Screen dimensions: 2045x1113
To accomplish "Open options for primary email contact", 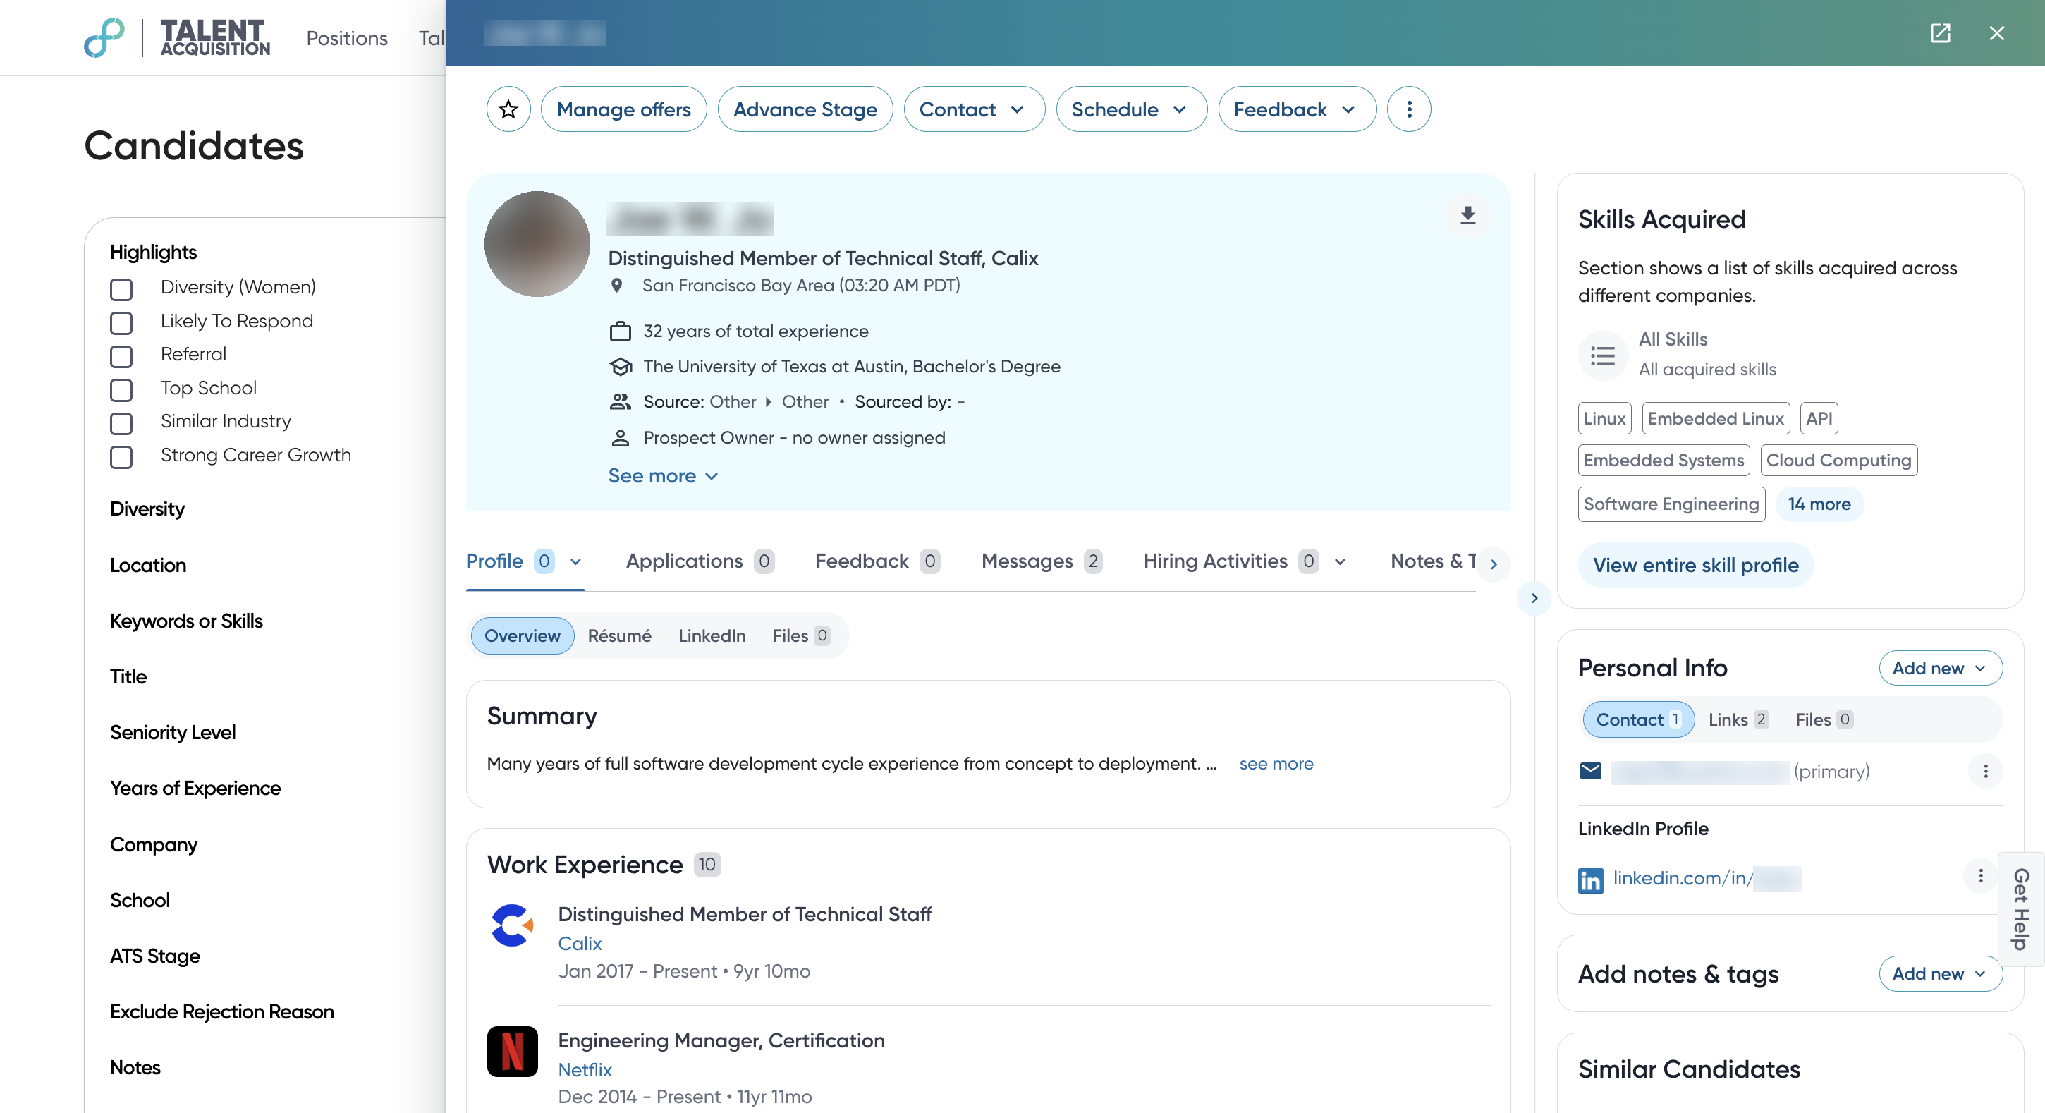I will [x=1985, y=771].
